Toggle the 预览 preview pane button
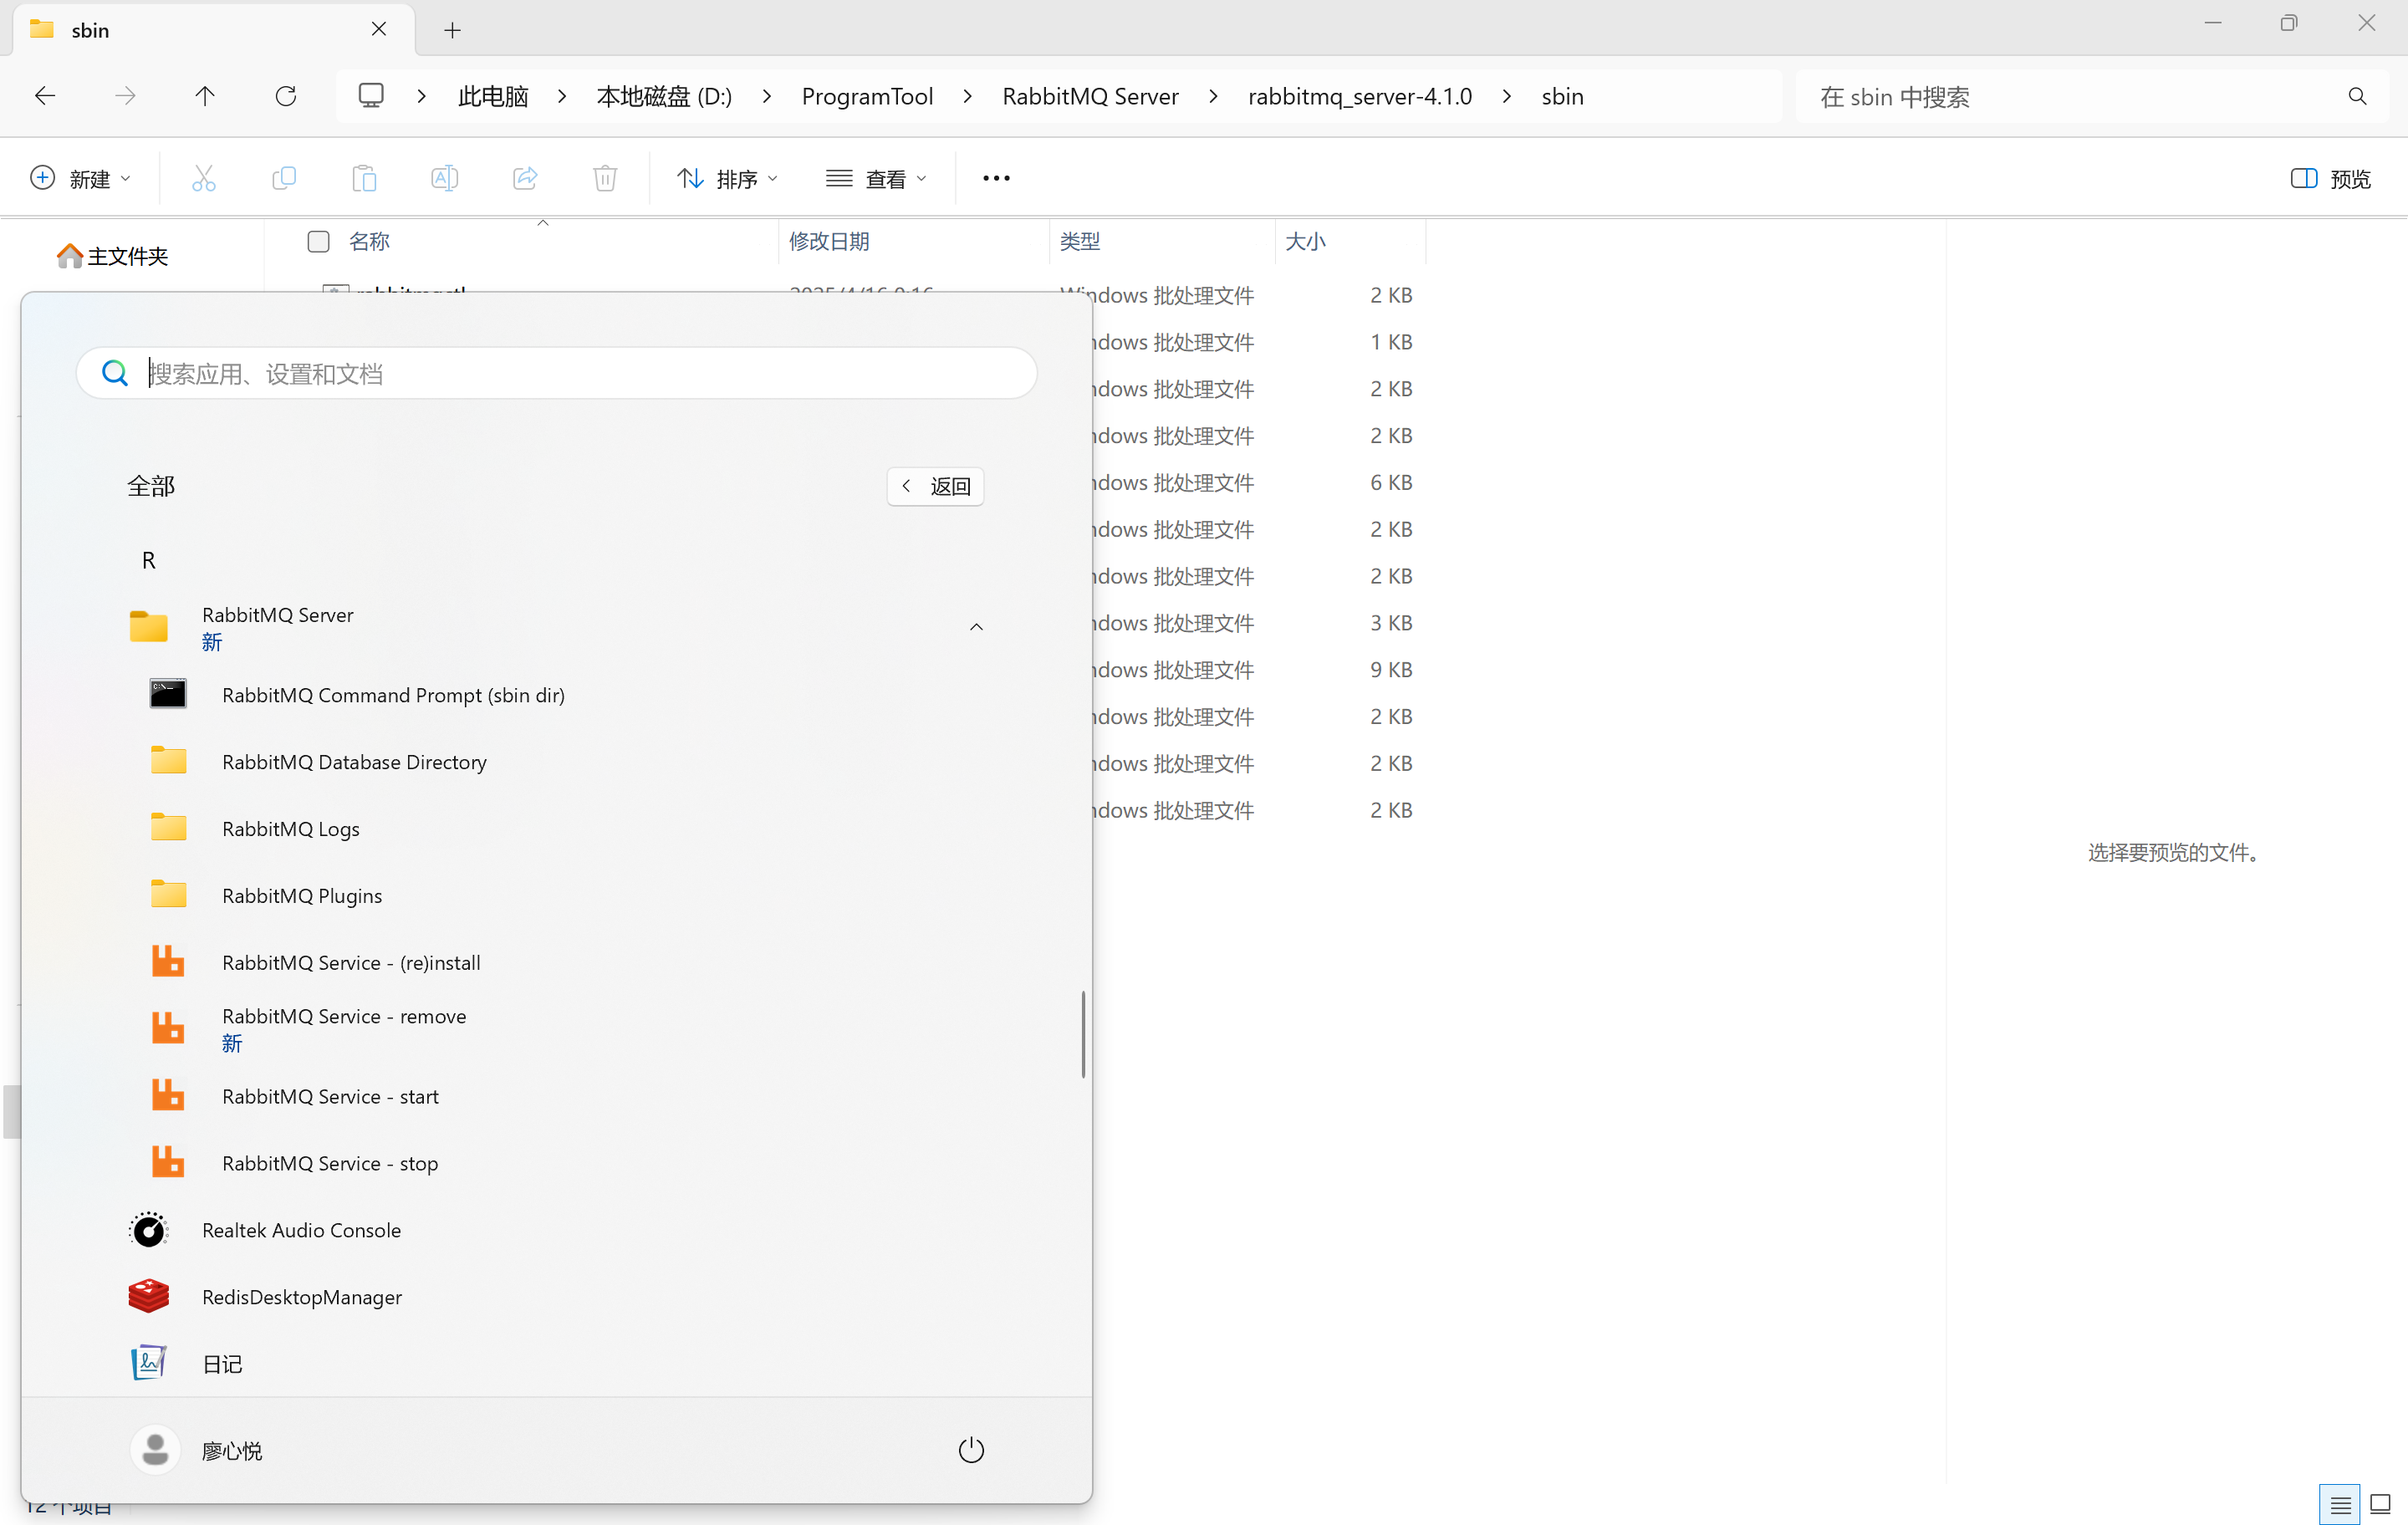The height and width of the screenshot is (1525, 2408). click(2330, 178)
